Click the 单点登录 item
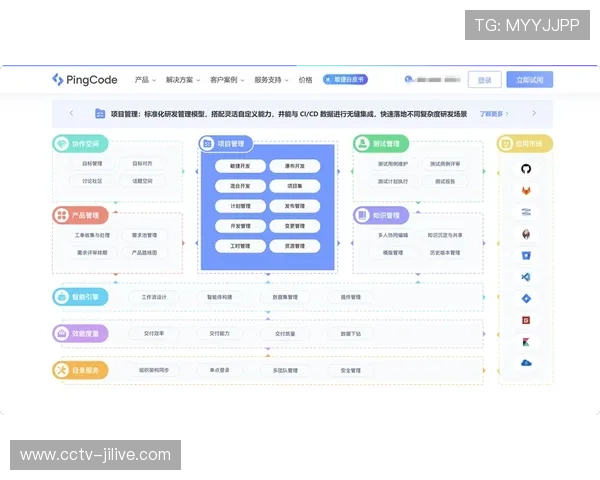 click(x=220, y=370)
